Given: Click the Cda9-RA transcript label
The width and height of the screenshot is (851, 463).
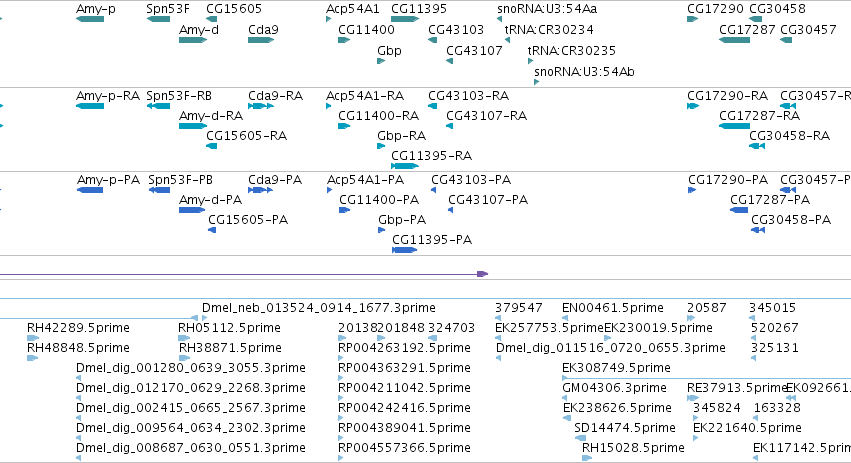Looking at the screenshot, I should click(x=276, y=96).
